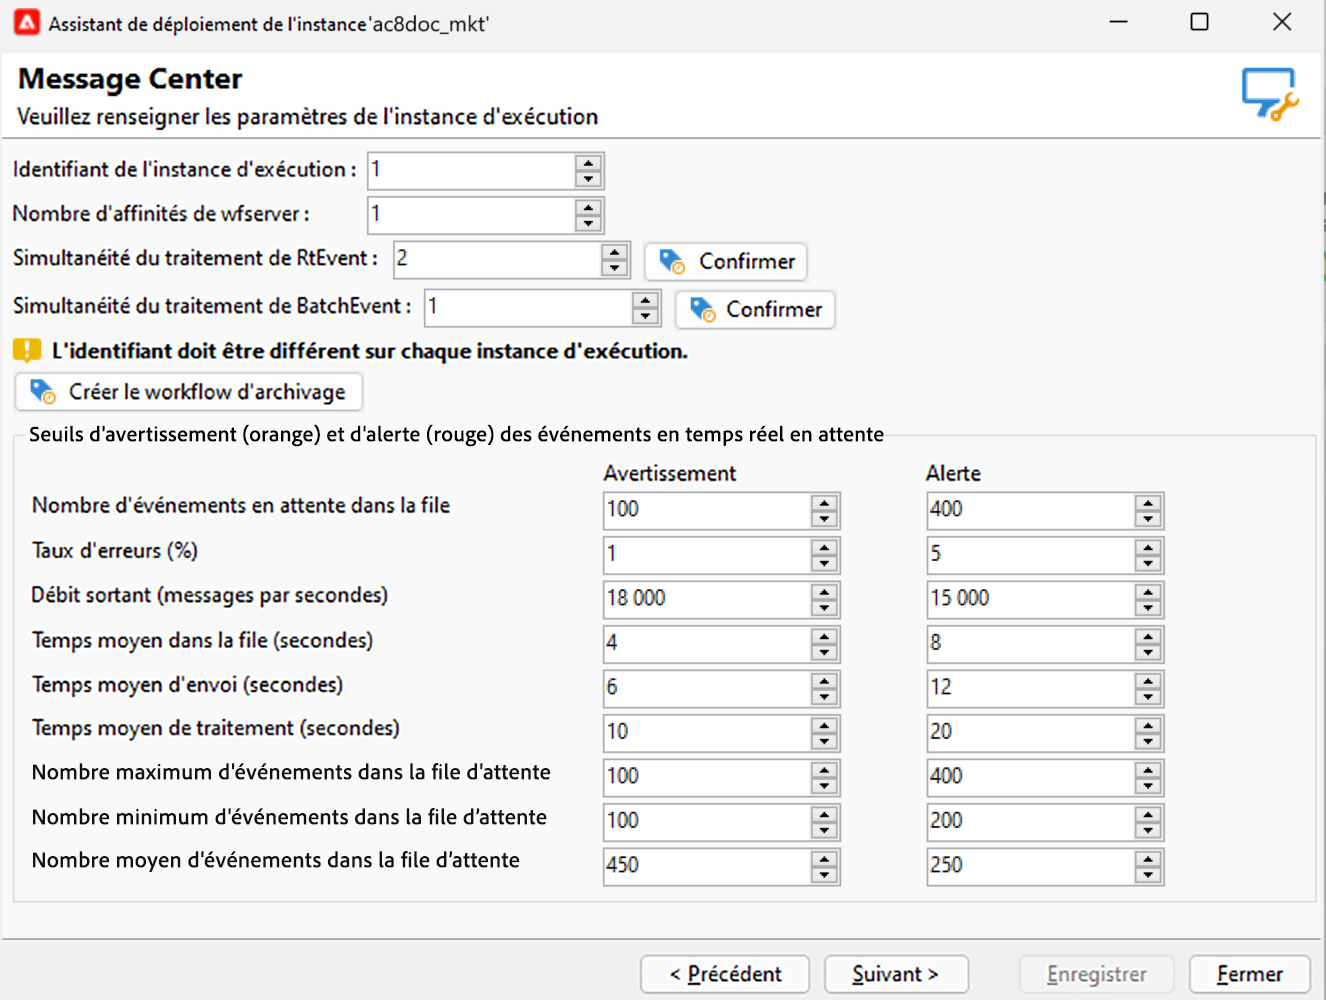Decrease Nombre d'affinités de wfserver value

(x=589, y=223)
